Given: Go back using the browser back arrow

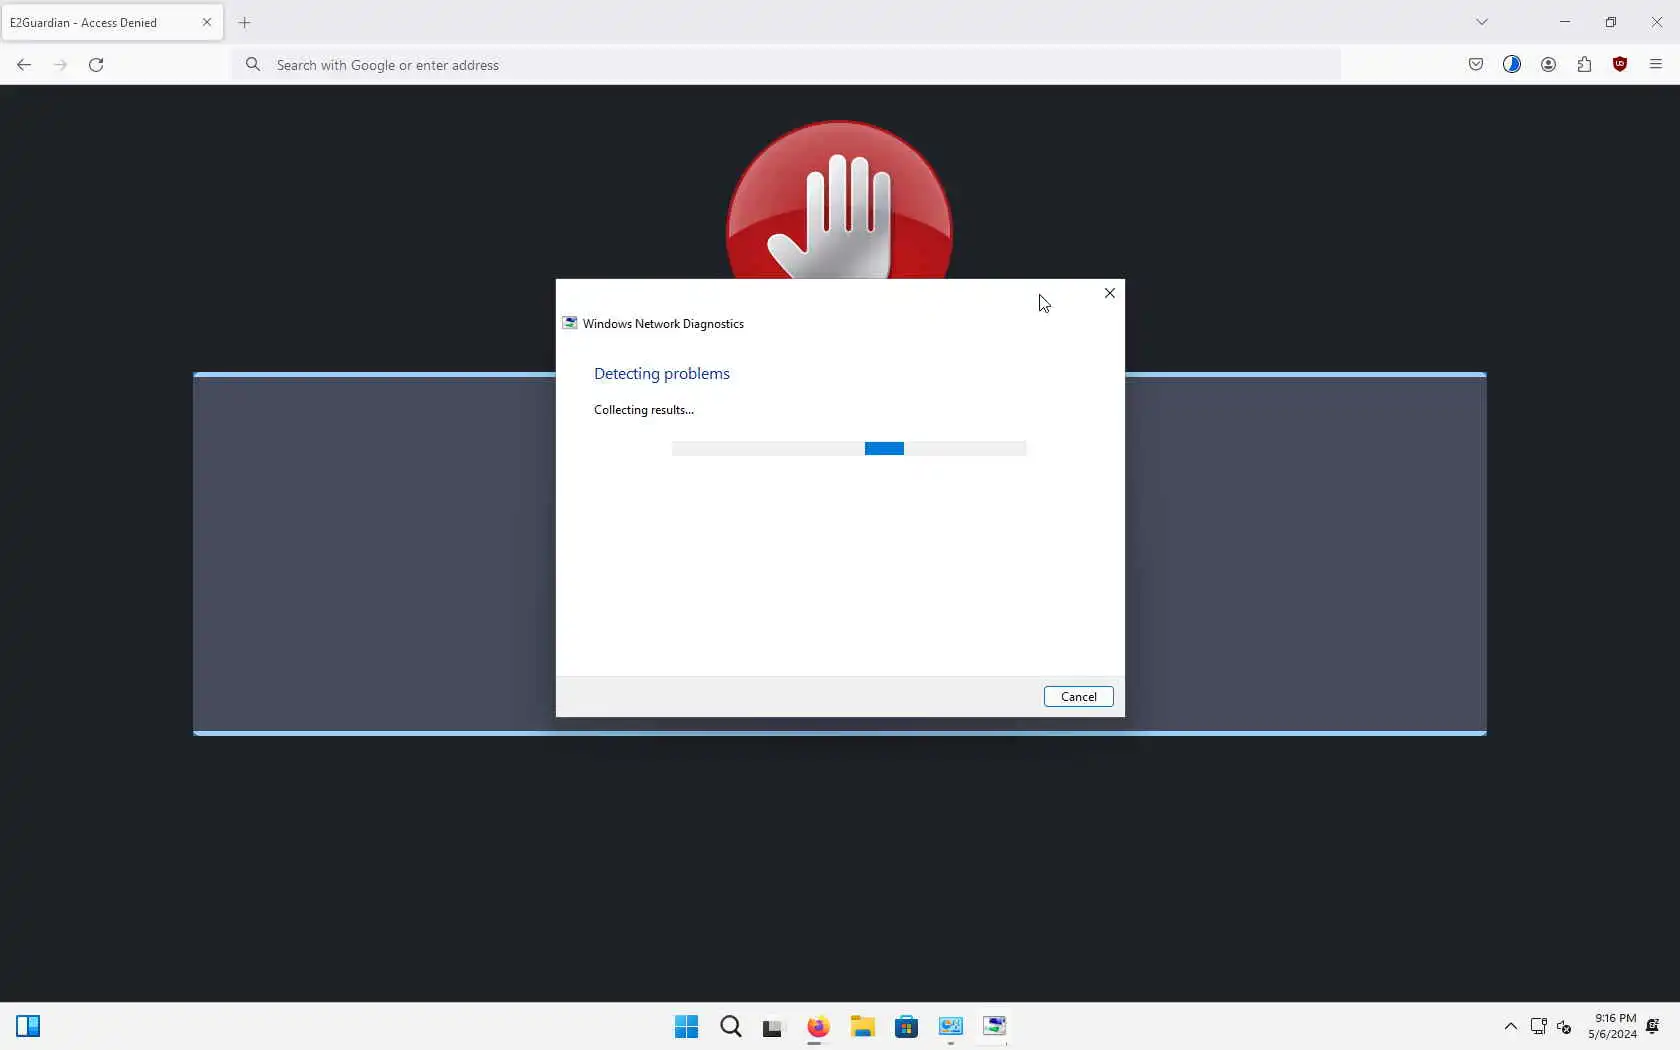Looking at the screenshot, I should pyautogui.click(x=24, y=65).
